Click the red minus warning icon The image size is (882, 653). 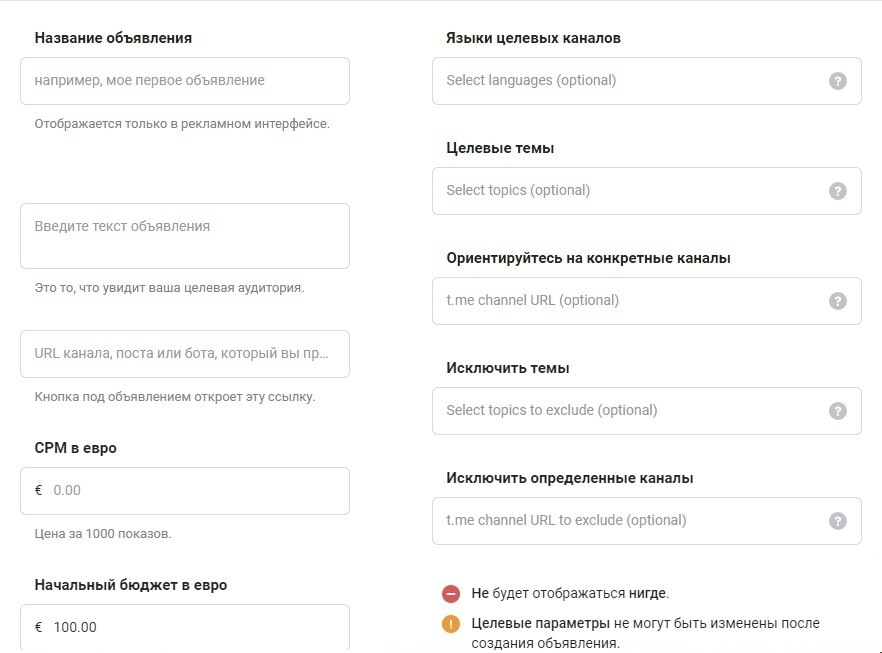click(x=451, y=594)
